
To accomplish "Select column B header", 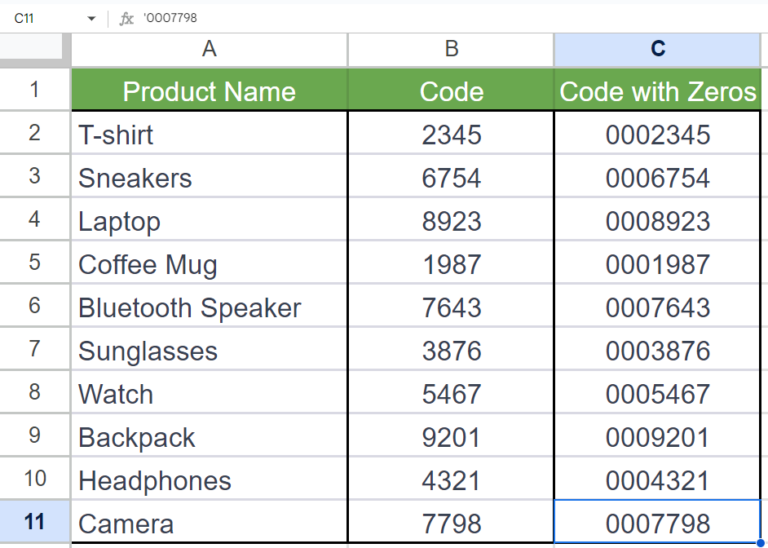I will pyautogui.click(x=451, y=49).
